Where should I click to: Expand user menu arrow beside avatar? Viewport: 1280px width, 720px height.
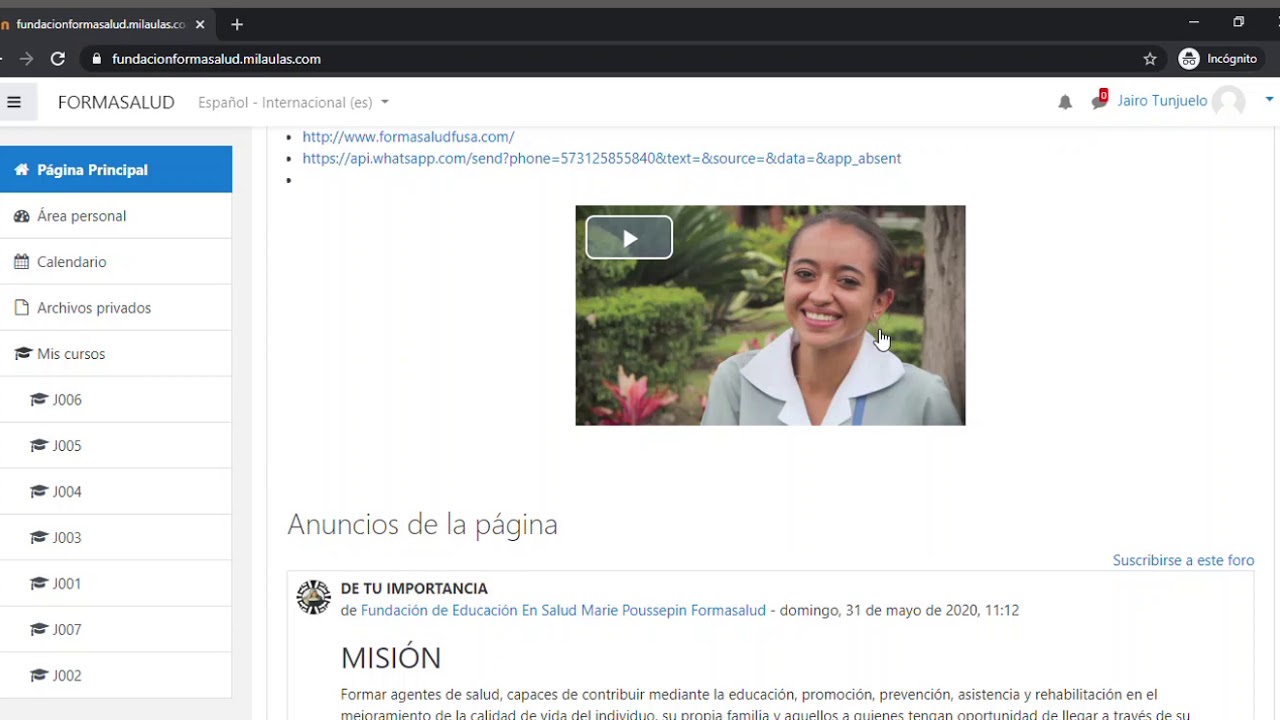pyautogui.click(x=1270, y=99)
